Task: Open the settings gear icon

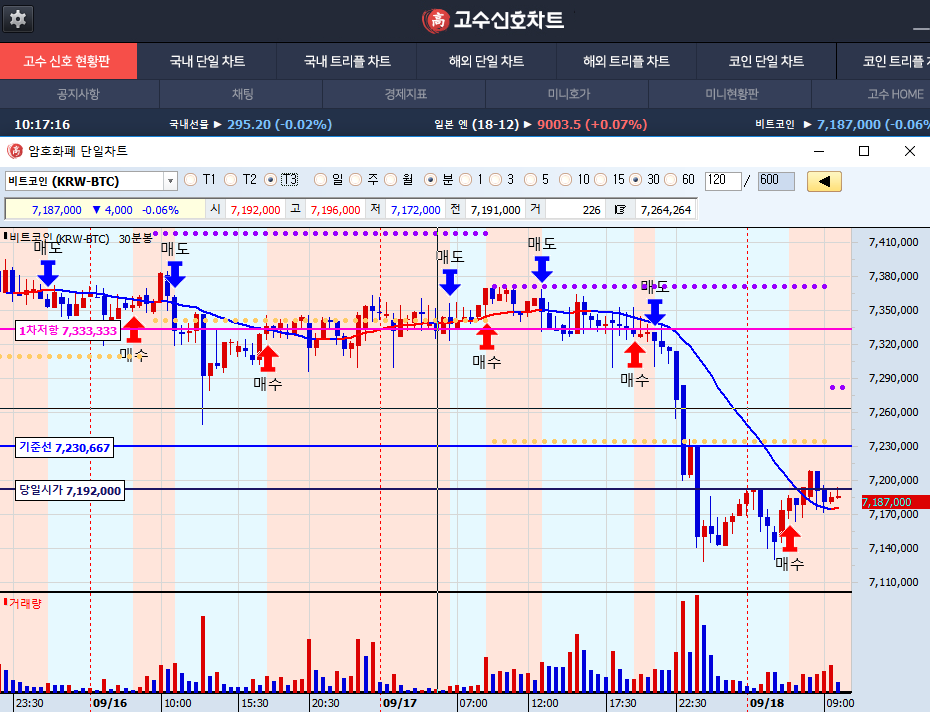Action: tap(18, 19)
